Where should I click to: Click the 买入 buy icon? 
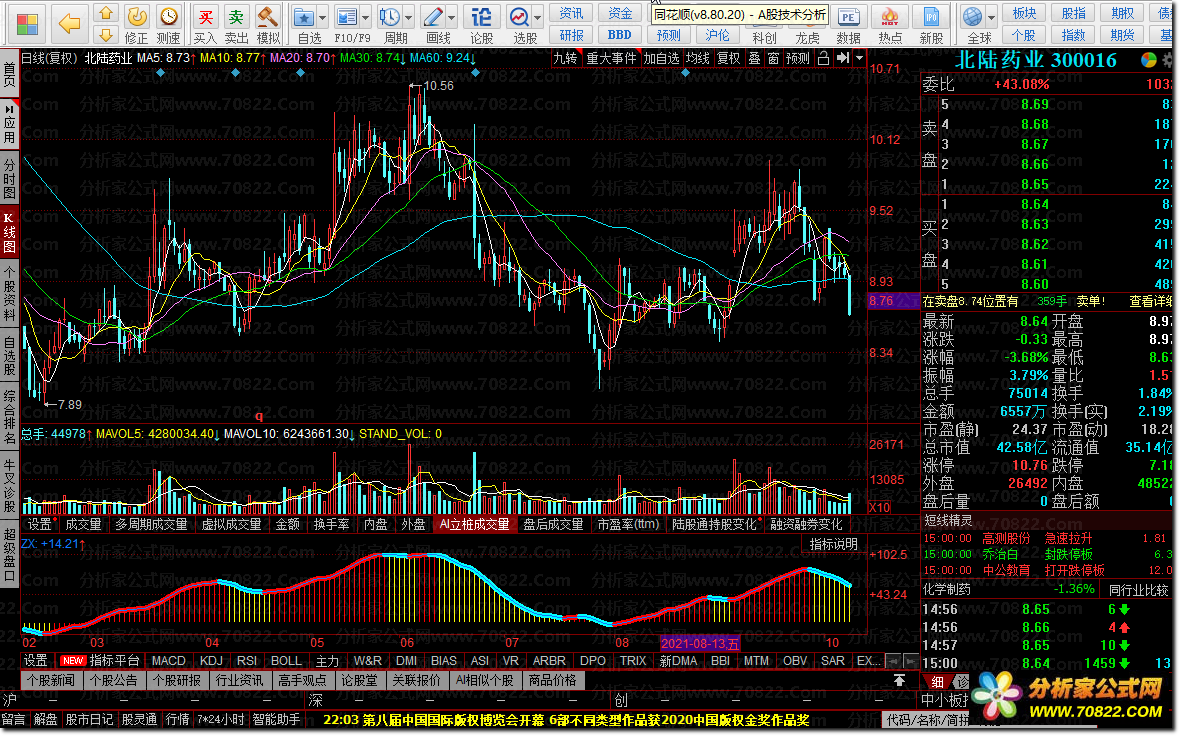tap(205, 24)
